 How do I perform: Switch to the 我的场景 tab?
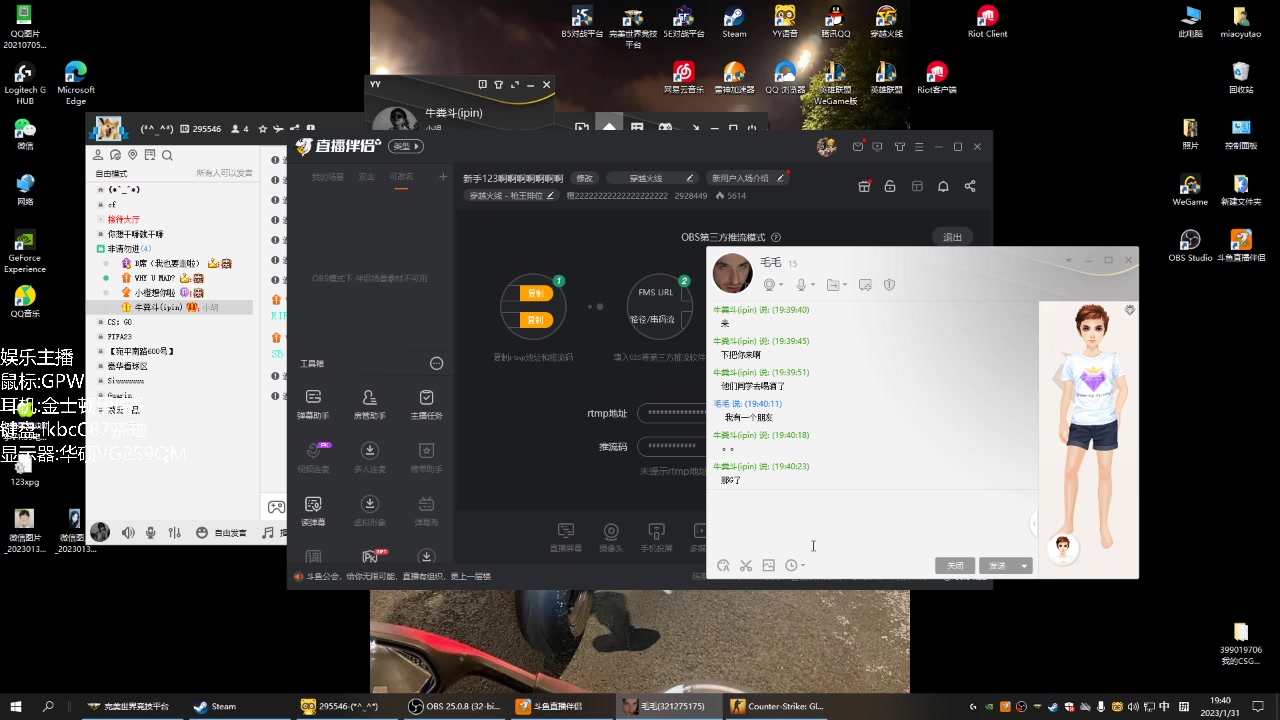coord(327,177)
